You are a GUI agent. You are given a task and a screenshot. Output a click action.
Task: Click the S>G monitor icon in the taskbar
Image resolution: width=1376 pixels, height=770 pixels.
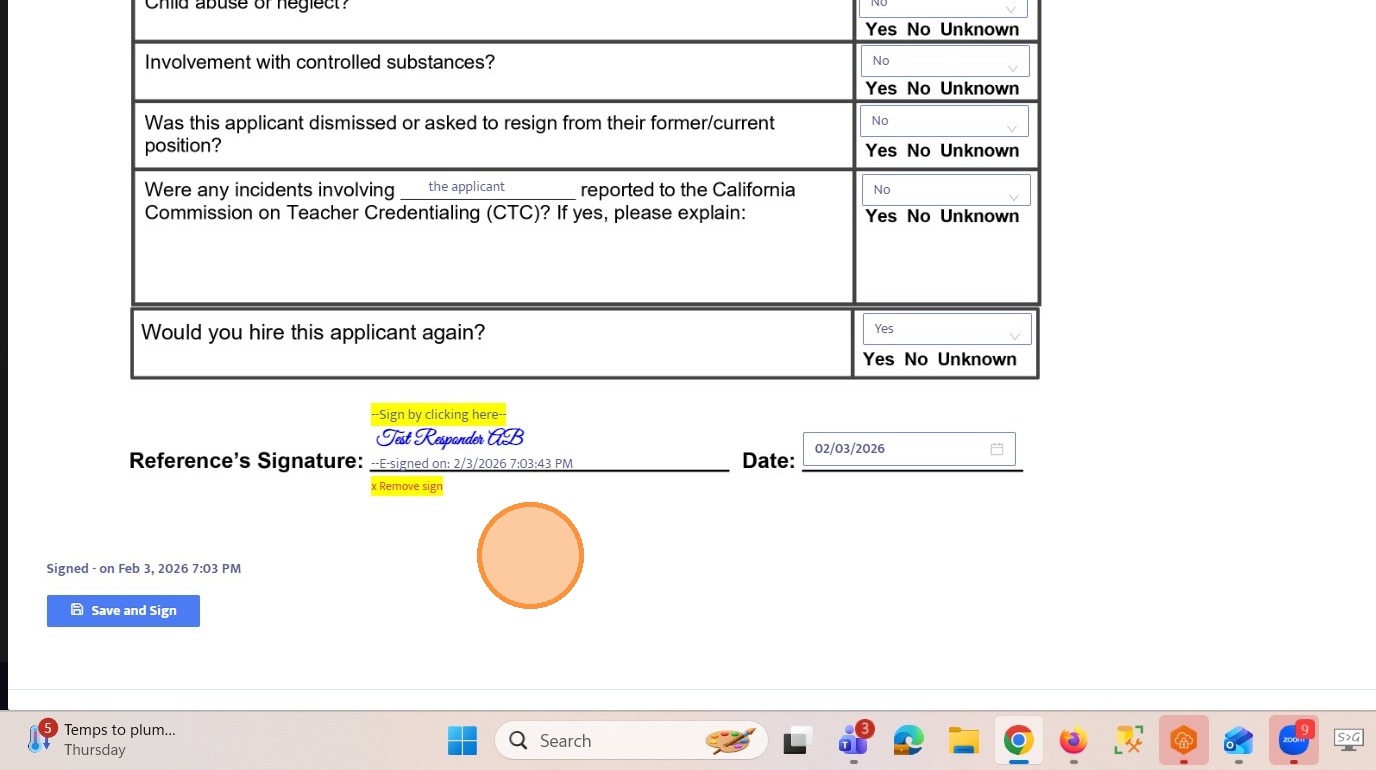click(x=1348, y=739)
